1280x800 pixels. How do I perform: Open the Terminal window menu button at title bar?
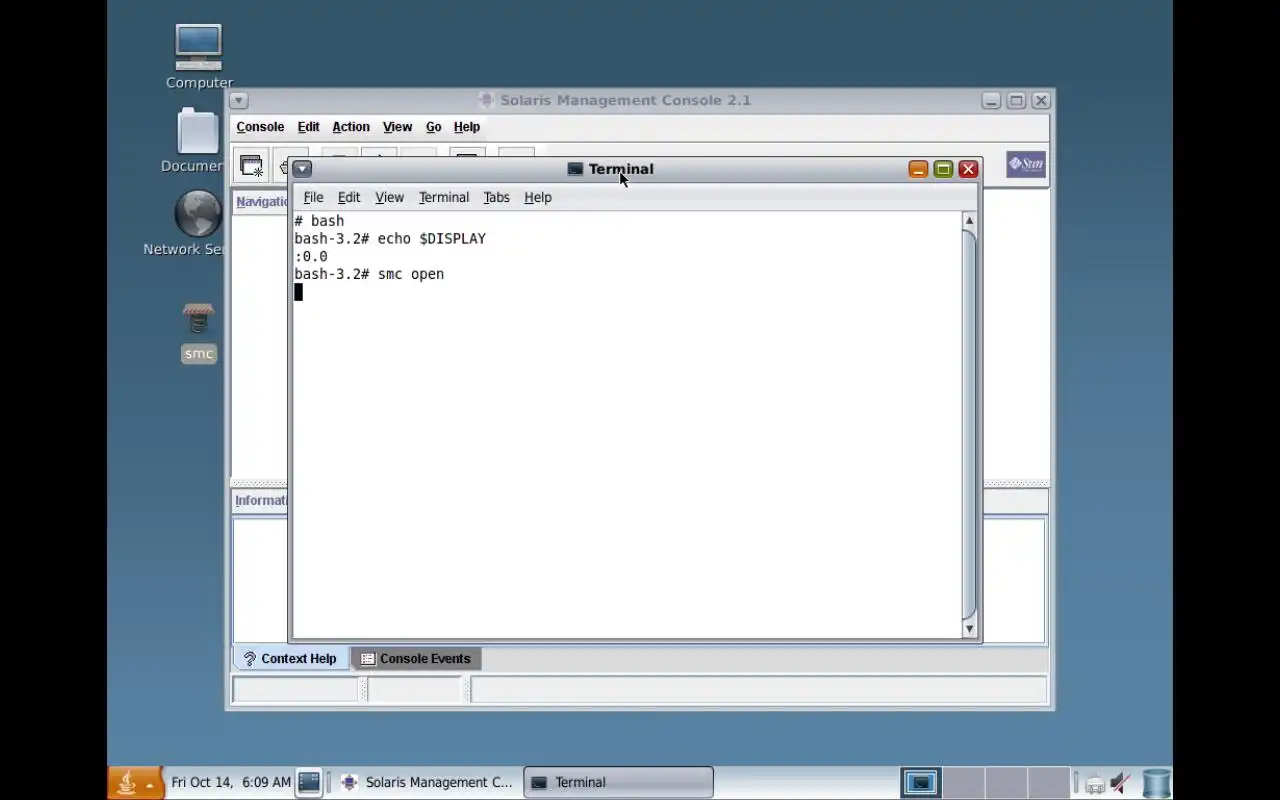point(302,169)
